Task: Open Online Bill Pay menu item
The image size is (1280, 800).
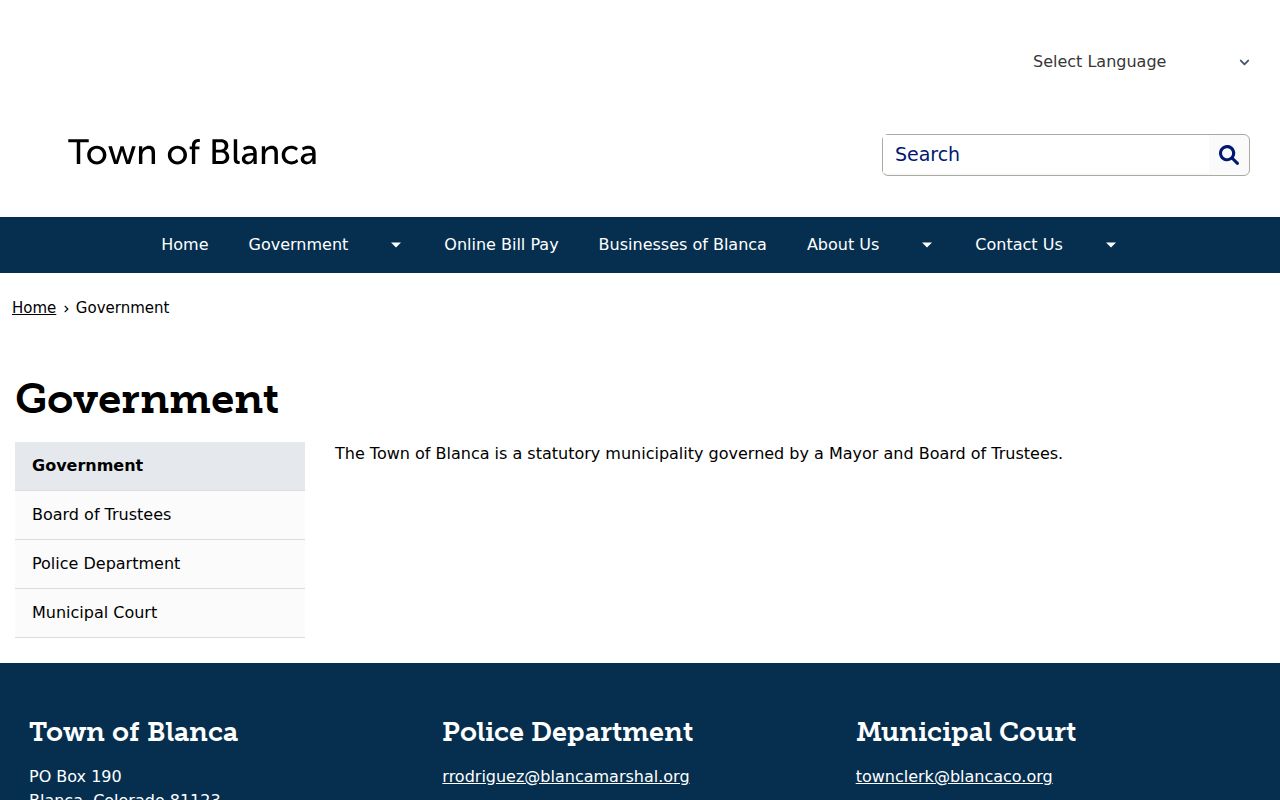Action: tap(501, 245)
